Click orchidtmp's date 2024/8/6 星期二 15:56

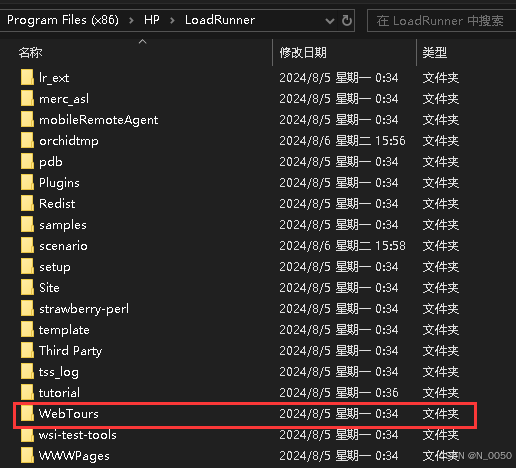tap(342, 141)
